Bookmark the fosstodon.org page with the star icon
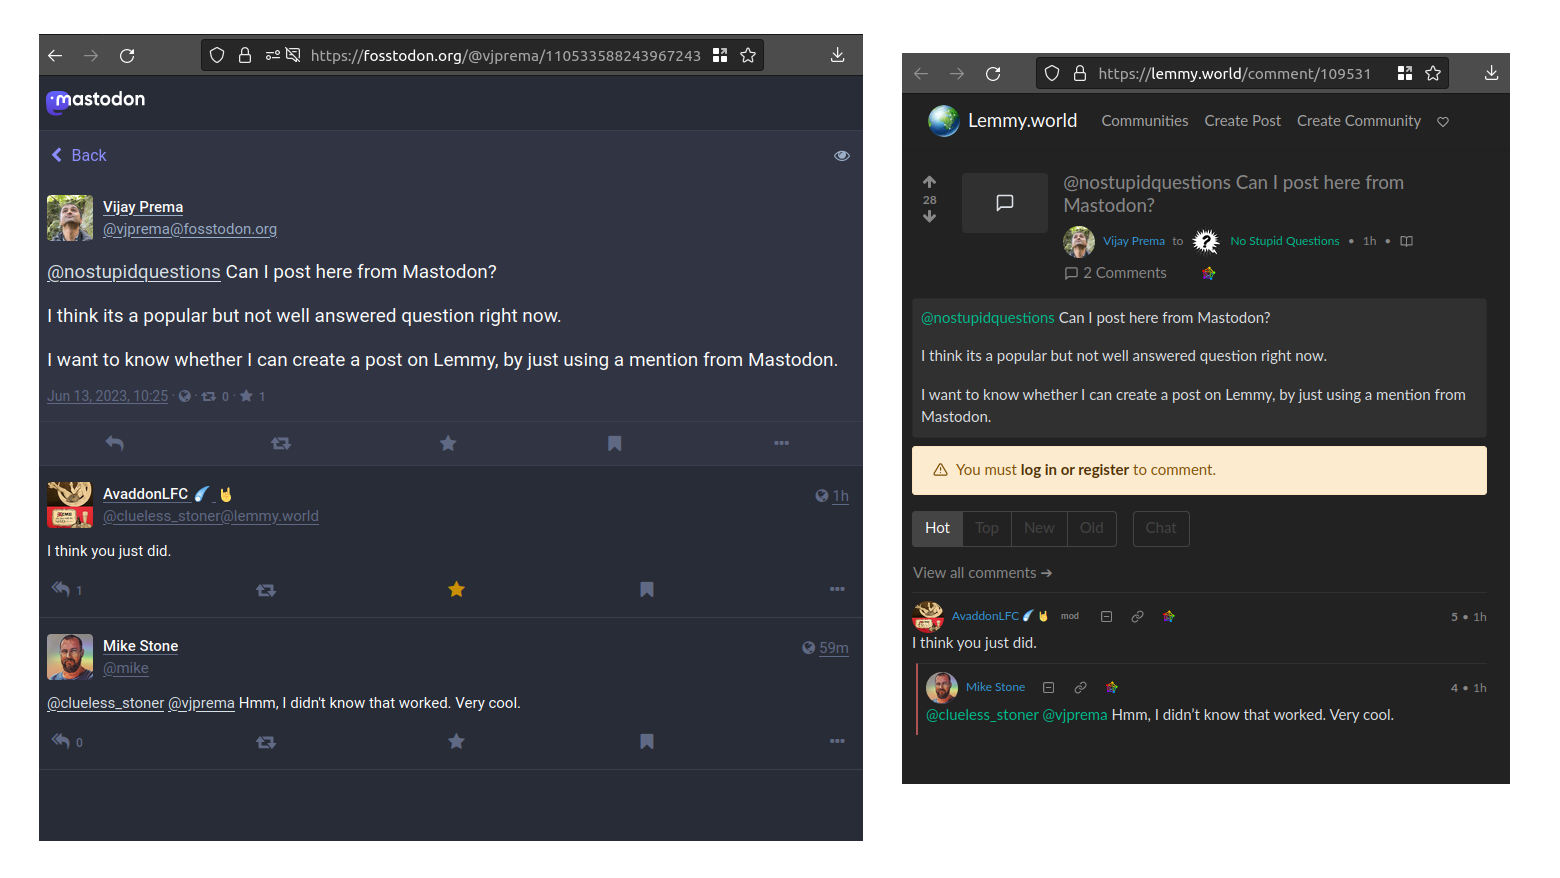This screenshot has width=1560, height=878. point(748,55)
